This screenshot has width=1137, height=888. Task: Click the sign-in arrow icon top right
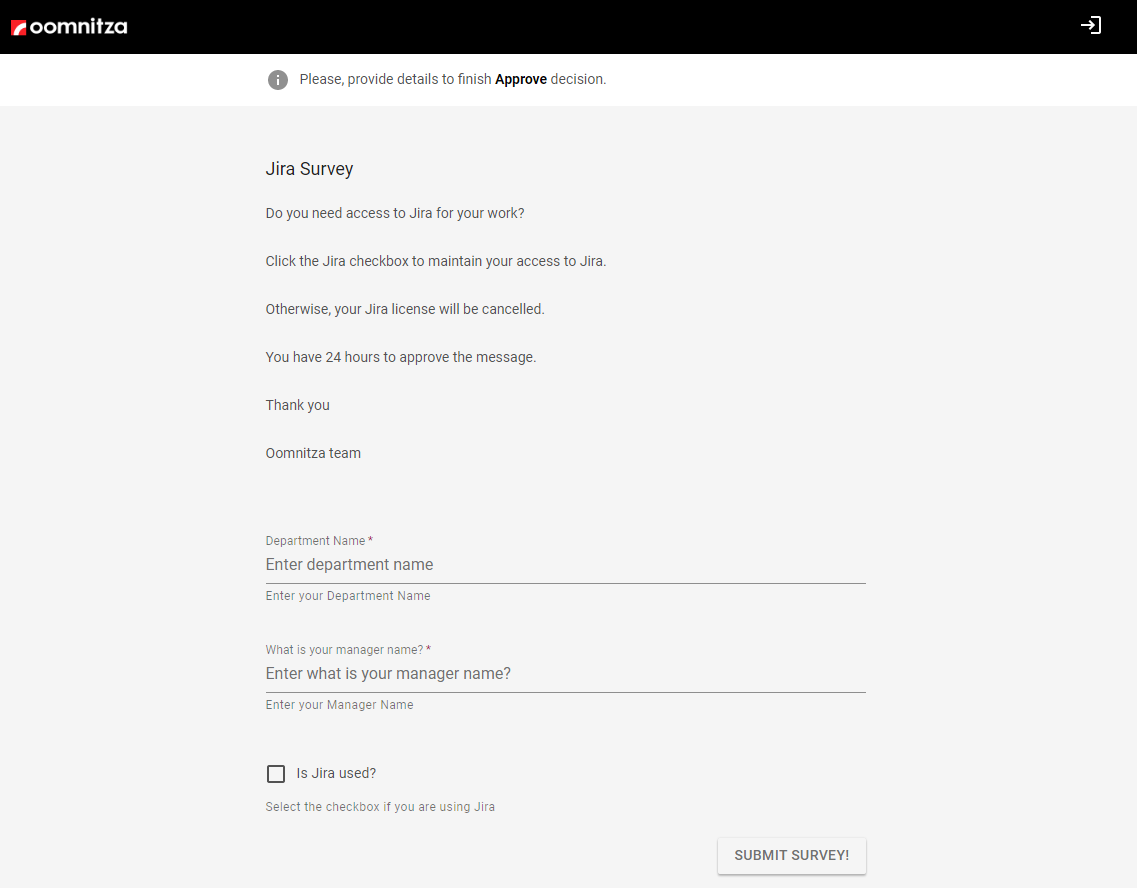[x=1091, y=26]
